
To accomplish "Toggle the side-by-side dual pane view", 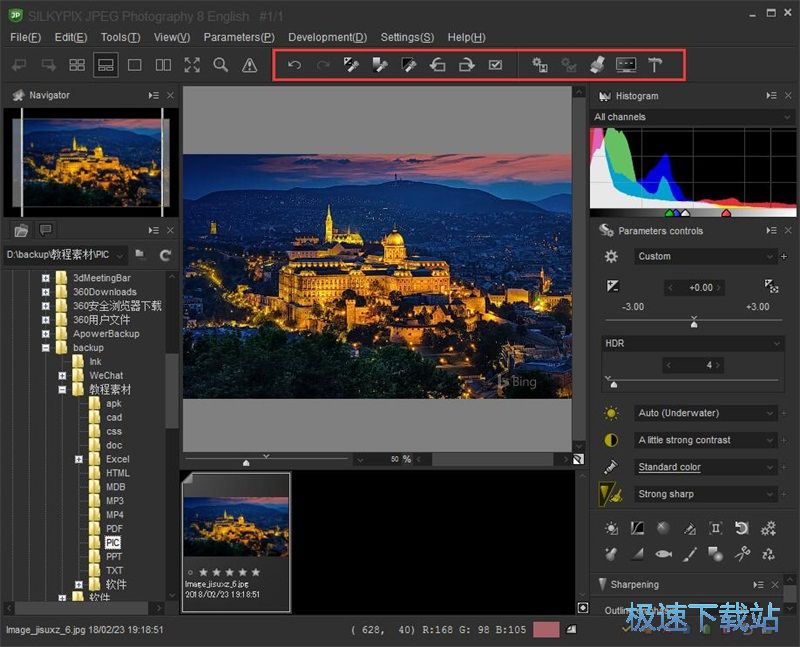I will click(x=163, y=65).
